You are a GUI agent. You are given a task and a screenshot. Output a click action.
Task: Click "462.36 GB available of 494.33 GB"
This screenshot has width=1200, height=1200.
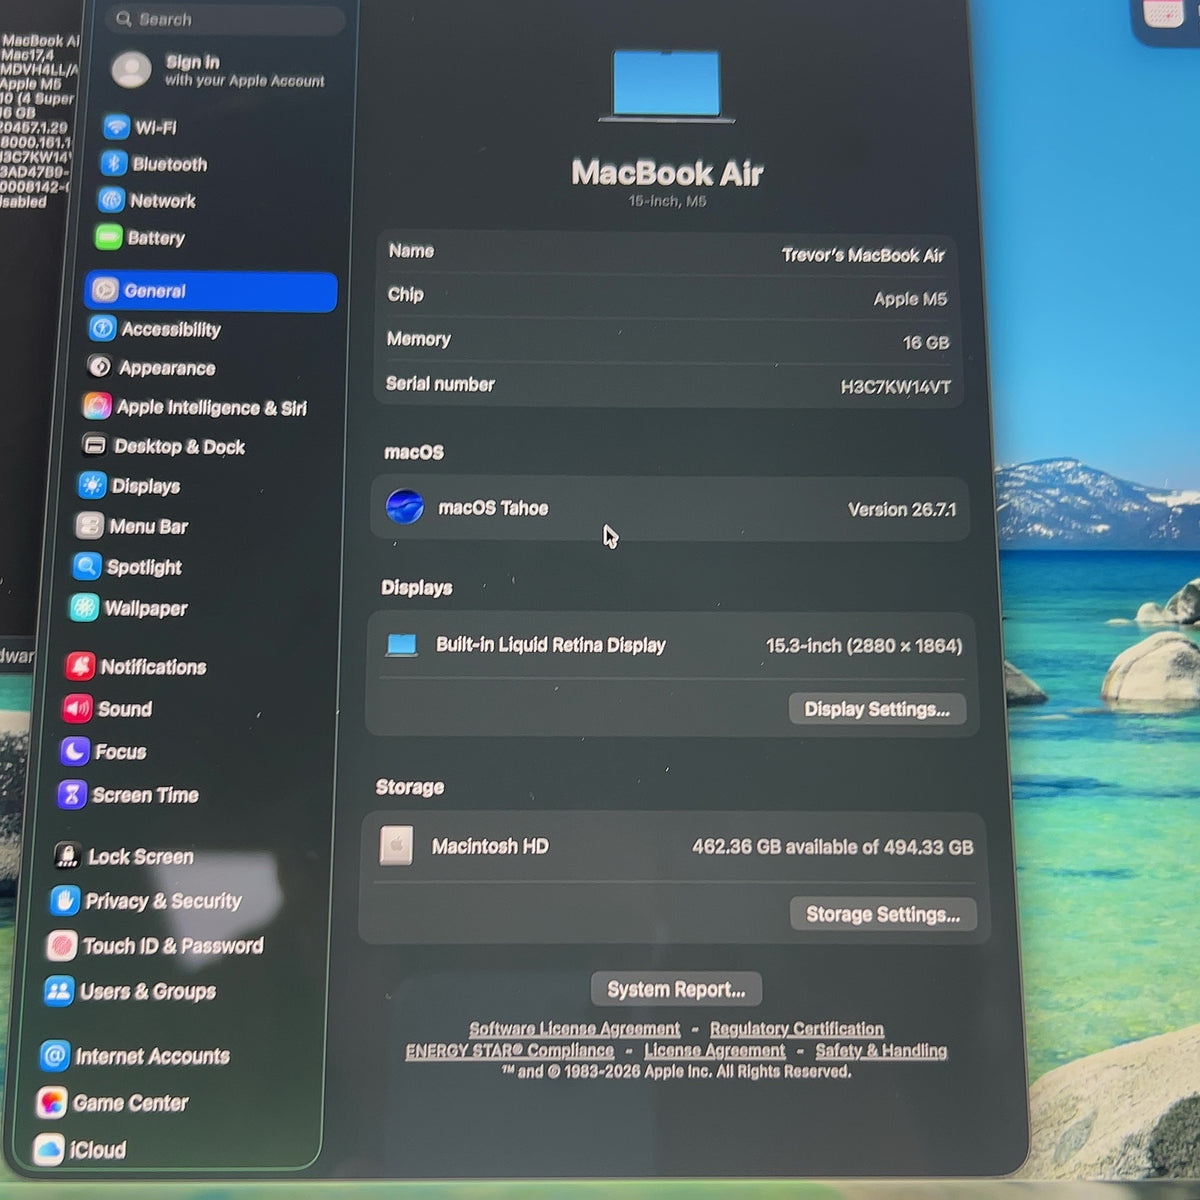click(x=832, y=847)
